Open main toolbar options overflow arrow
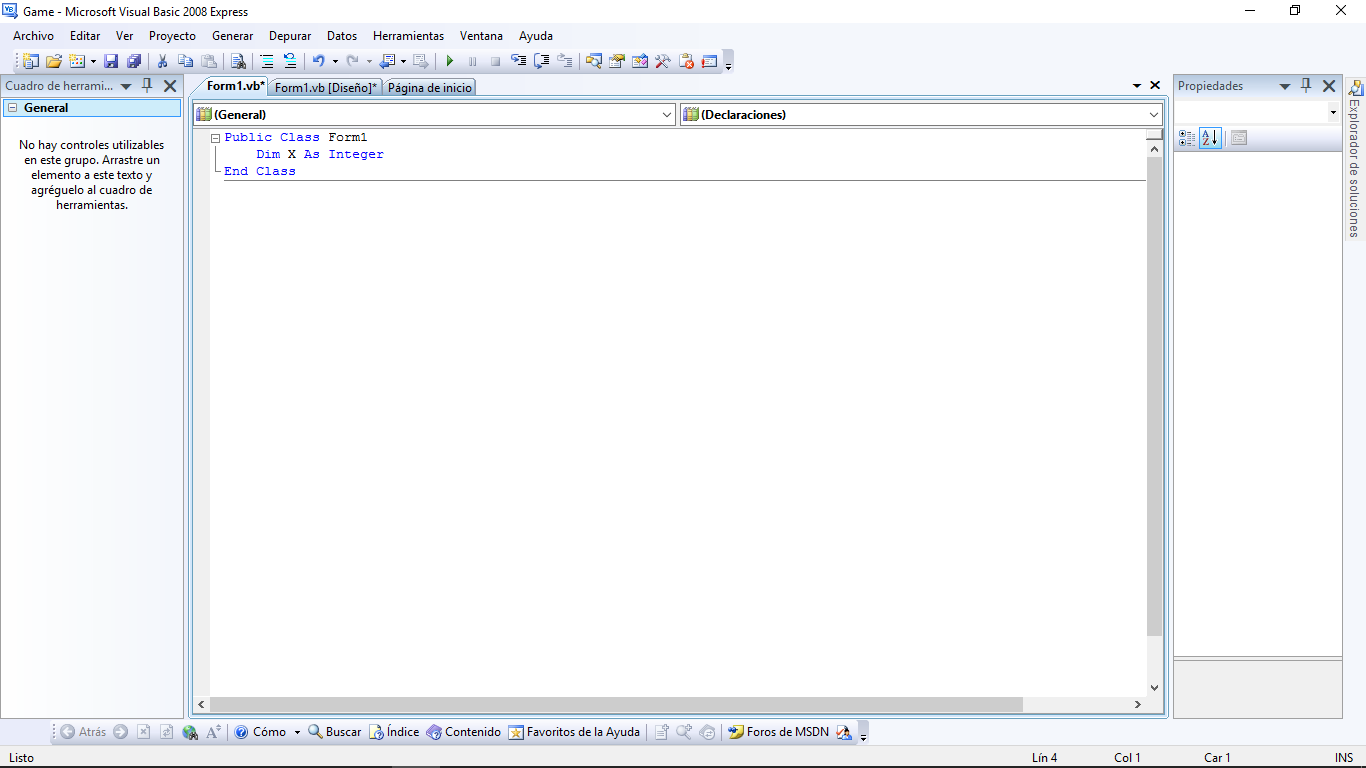Screen dimensions: 1366x768 coord(728,63)
